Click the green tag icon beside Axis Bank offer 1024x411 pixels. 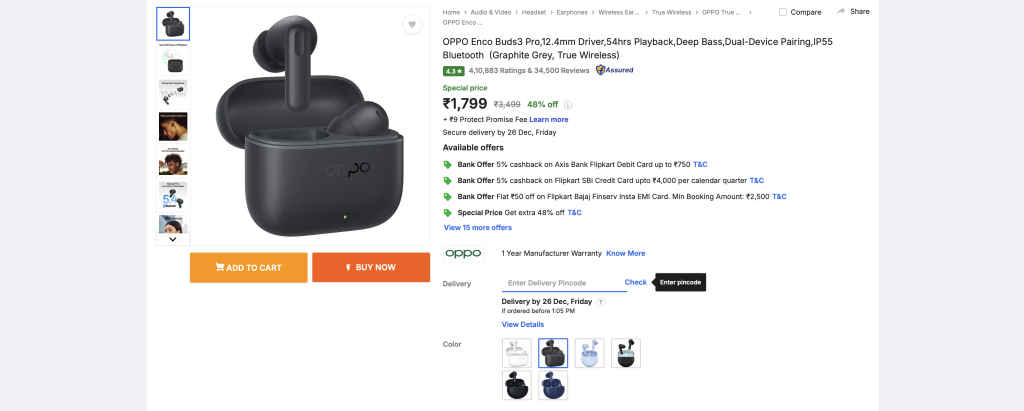pyautogui.click(x=447, y=164)
